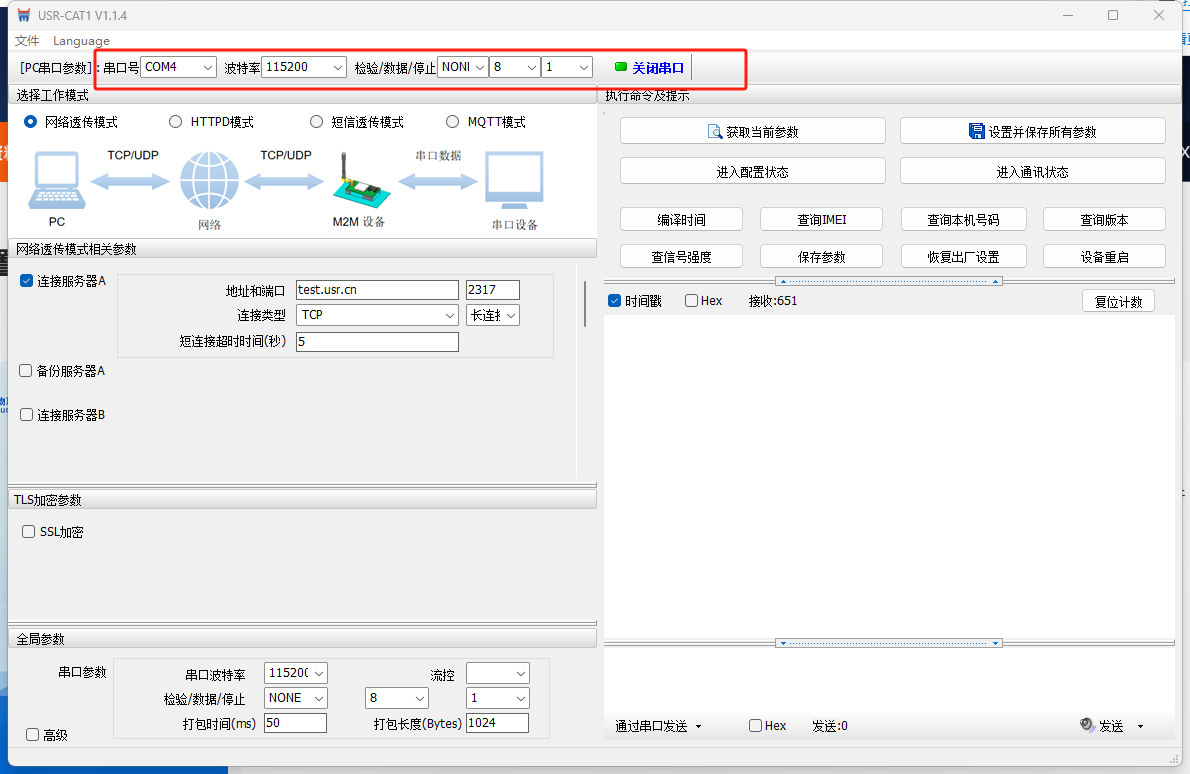Click the M2M 设备 module icon
The height and width of the screenshot is (774, 1190).
tap(358, 182)
